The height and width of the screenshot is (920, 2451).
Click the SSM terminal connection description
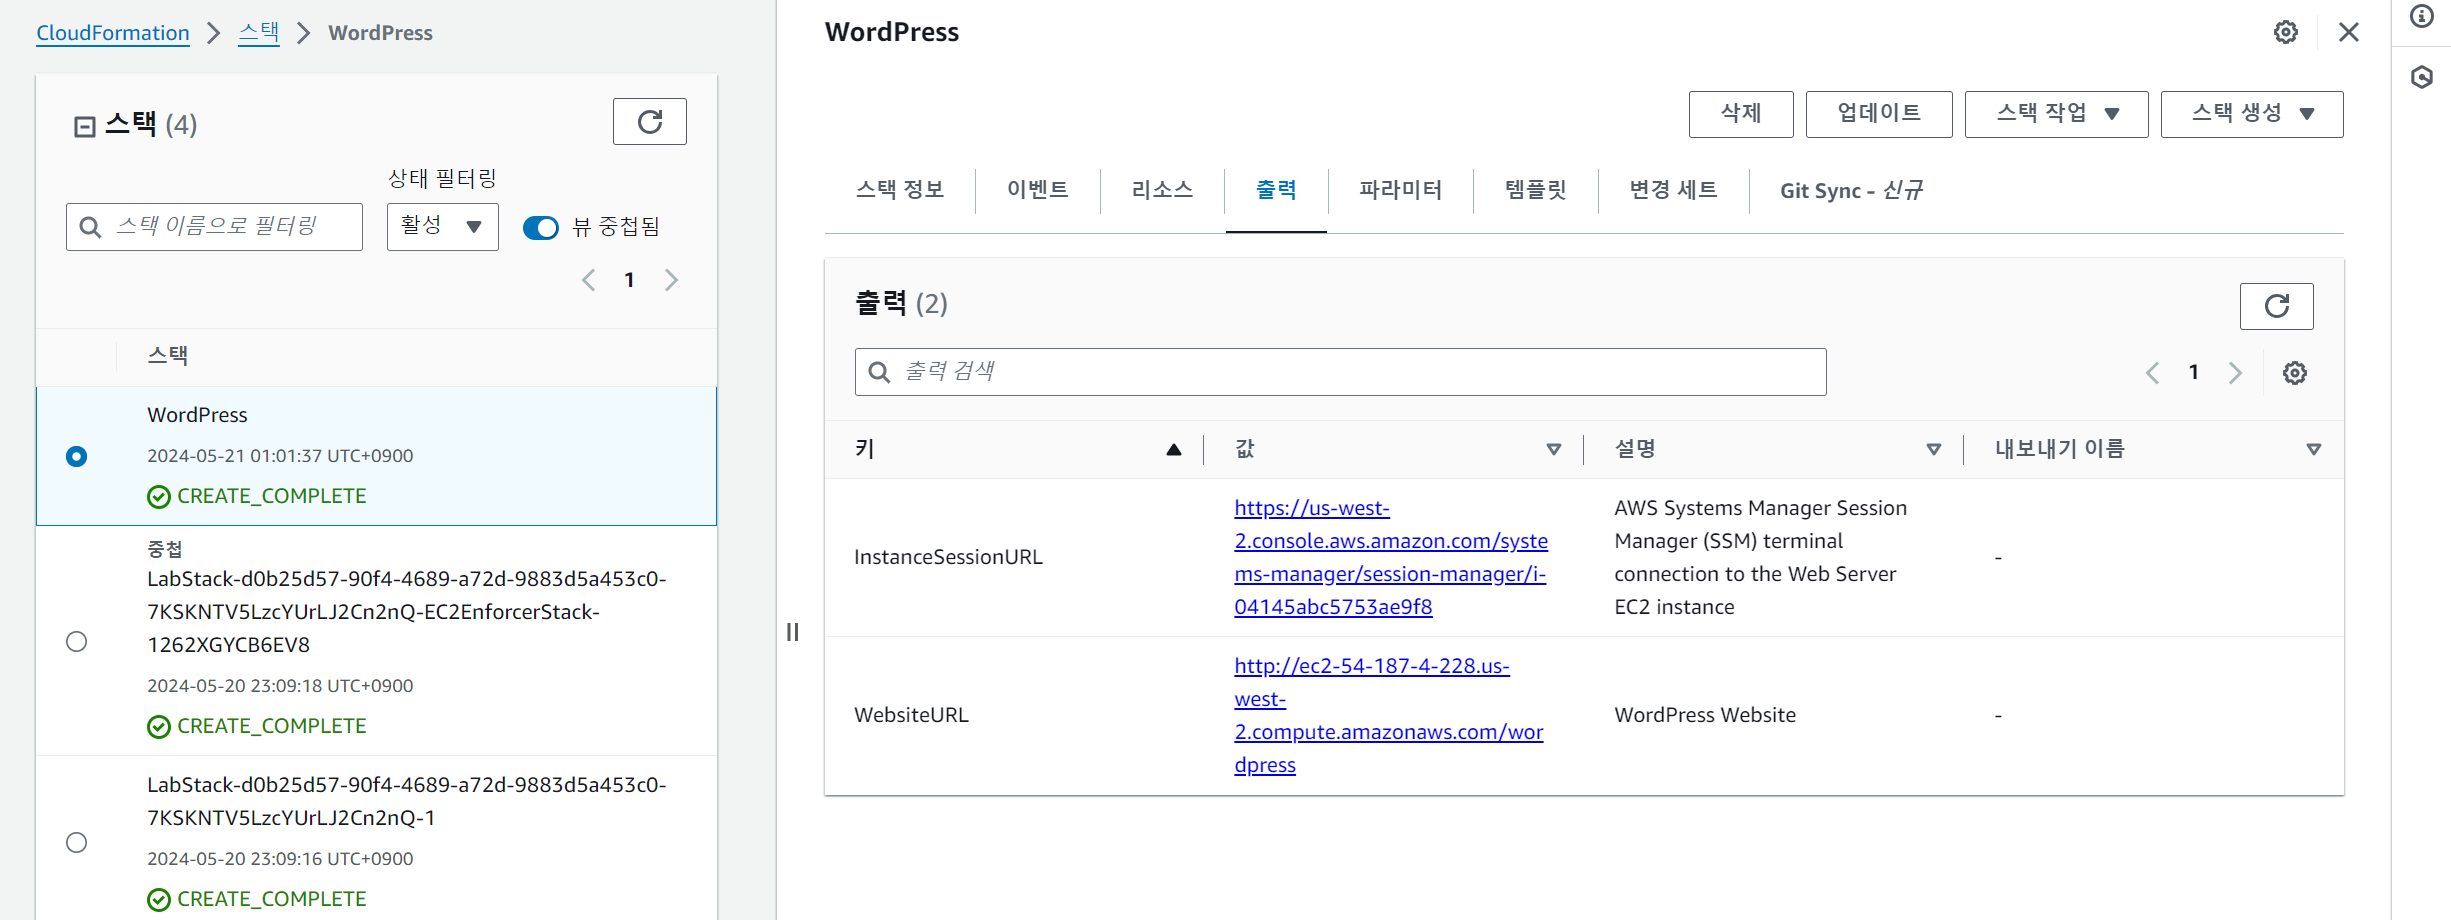coord(1760,557)
